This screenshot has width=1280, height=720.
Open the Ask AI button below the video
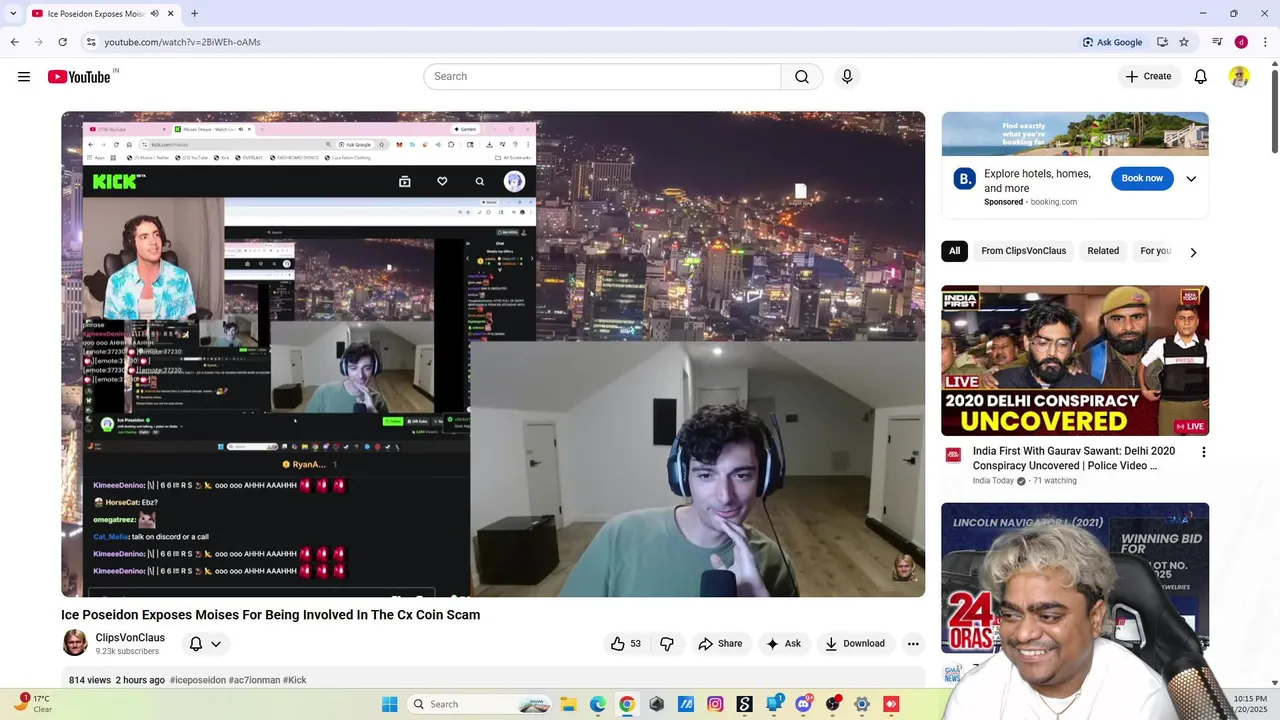point(783,644)
